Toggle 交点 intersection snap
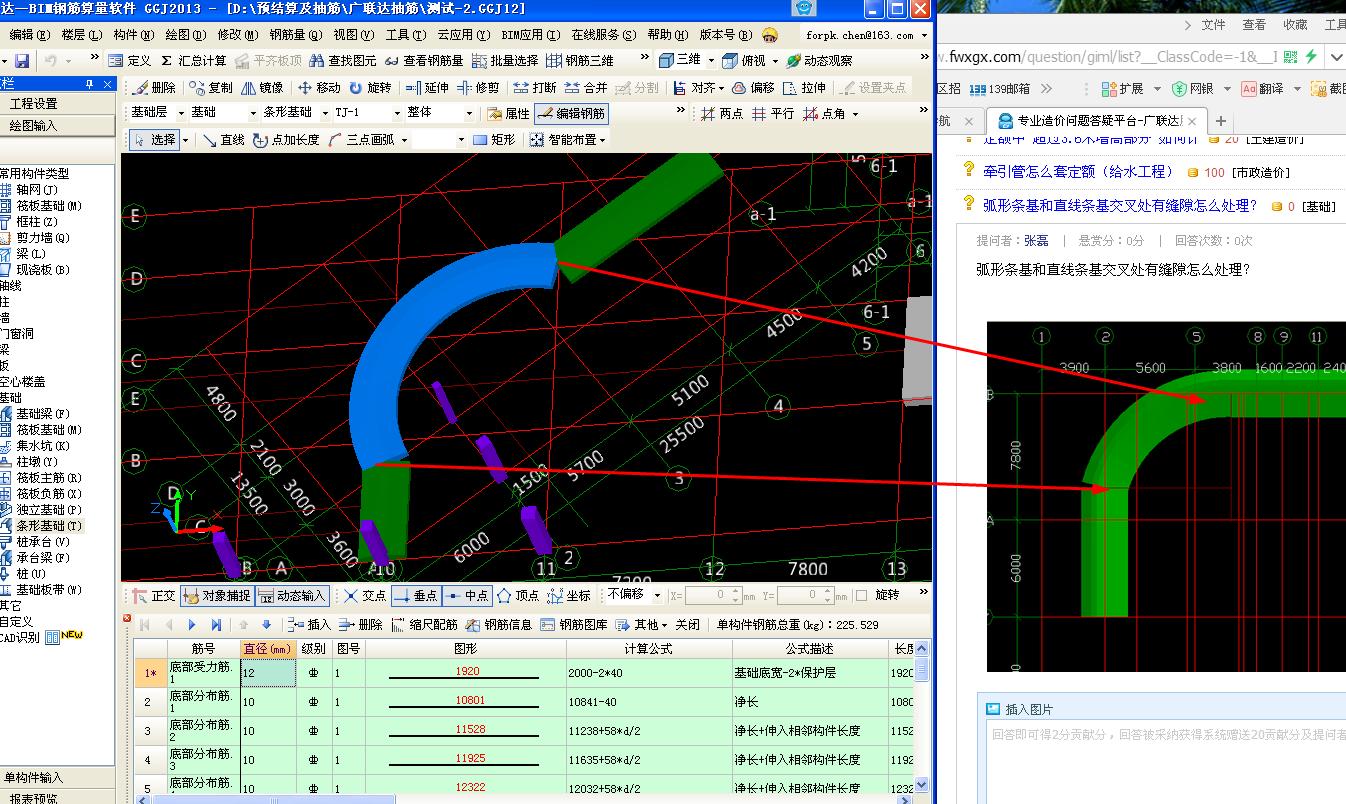The width and height of the screenshot is (1346, 804). tap(365, 596)
